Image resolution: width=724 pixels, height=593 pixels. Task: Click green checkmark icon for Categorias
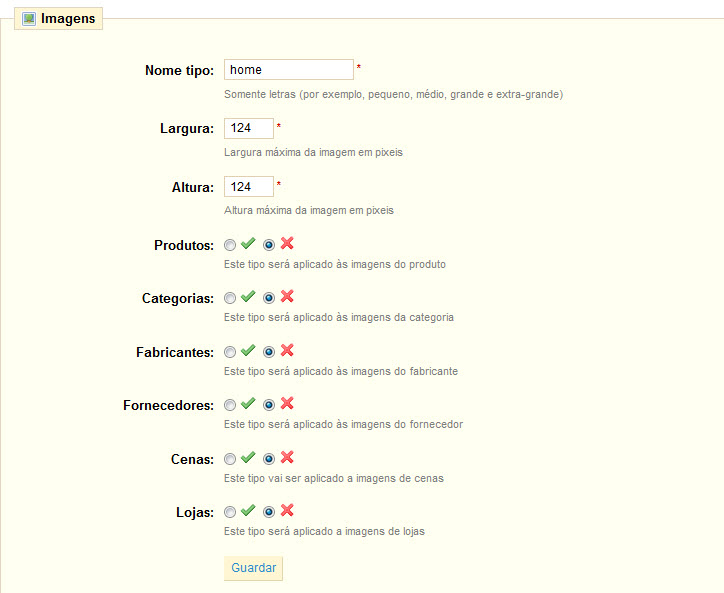tap(248, 296)
